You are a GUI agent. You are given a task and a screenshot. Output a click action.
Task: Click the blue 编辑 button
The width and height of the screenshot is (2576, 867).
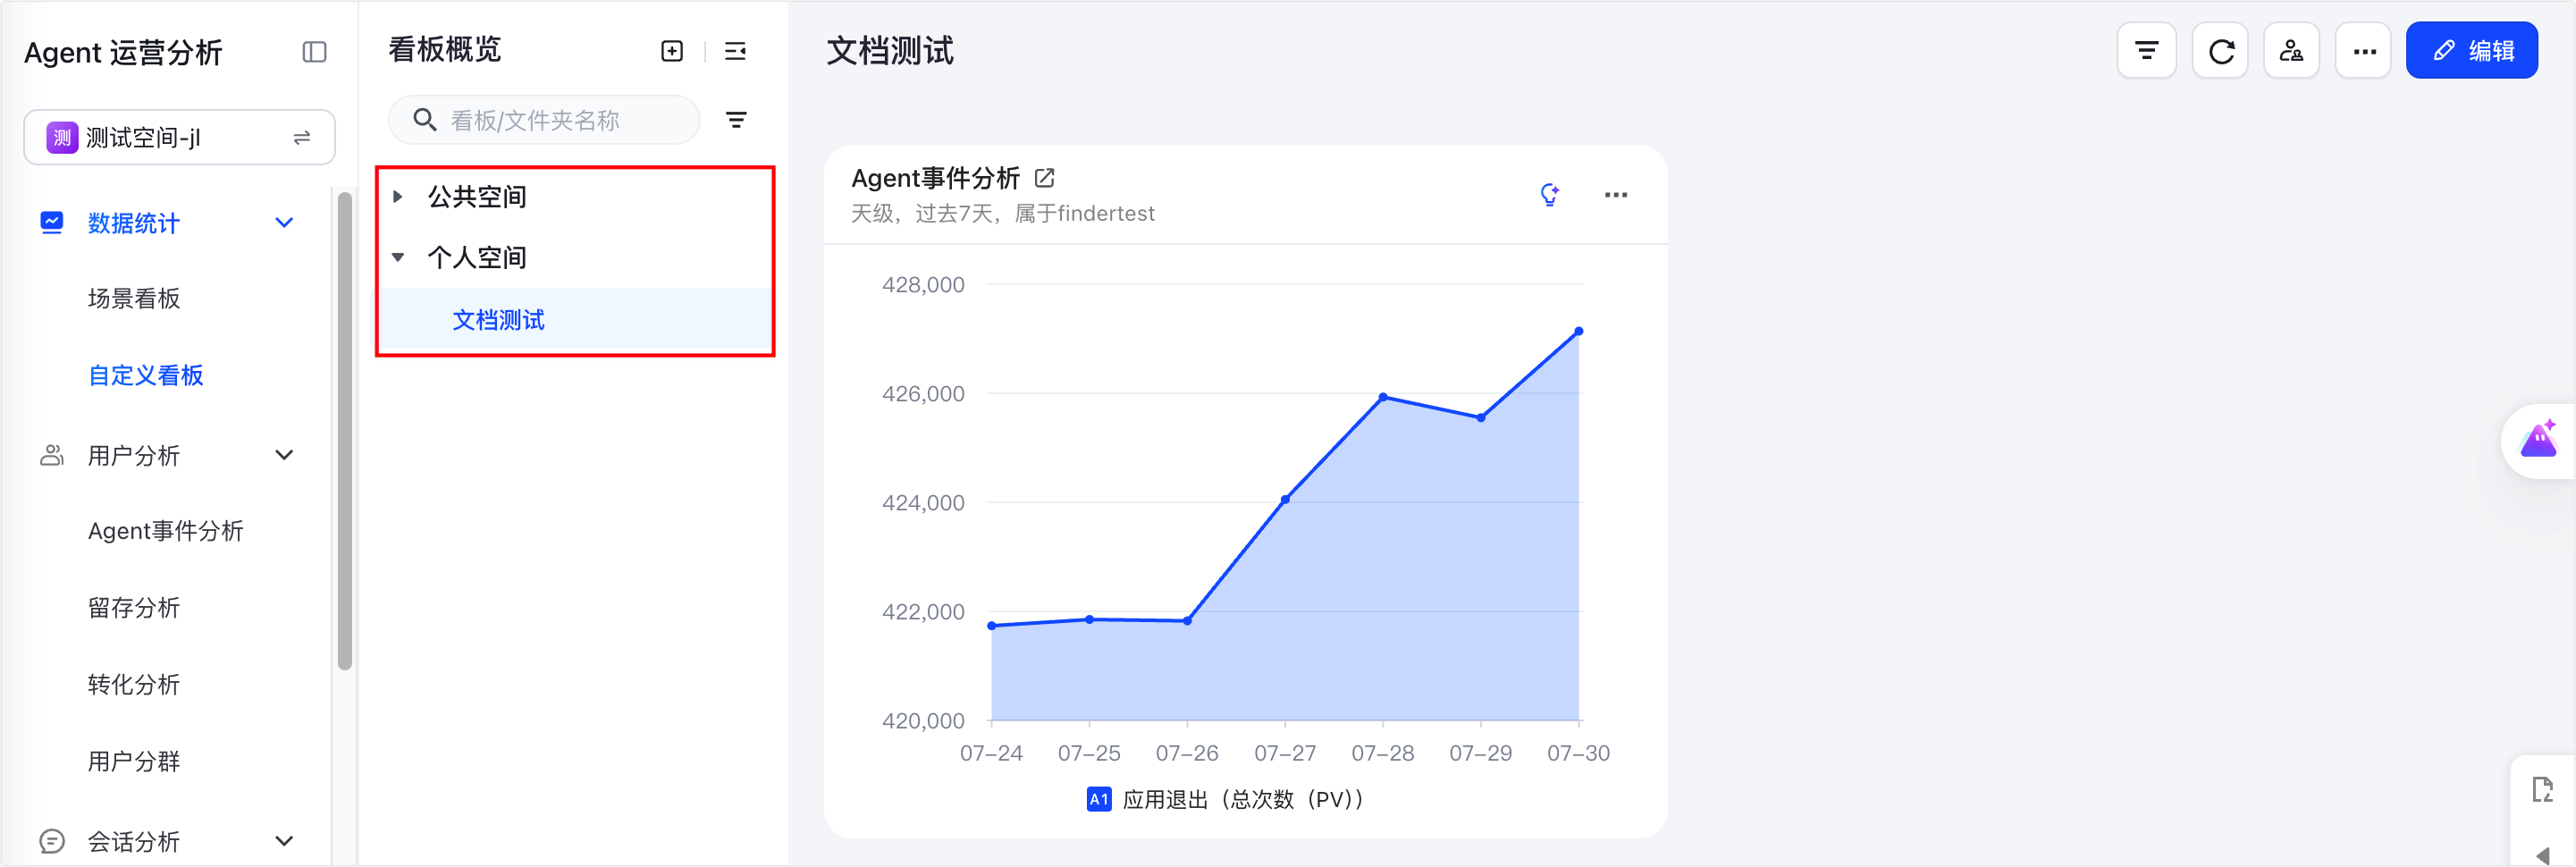tap(2472, 50)
